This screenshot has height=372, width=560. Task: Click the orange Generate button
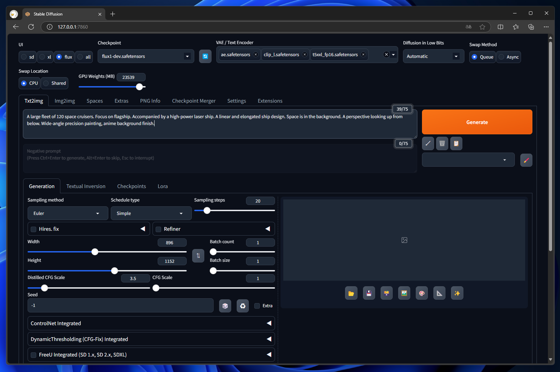(477, 122)
